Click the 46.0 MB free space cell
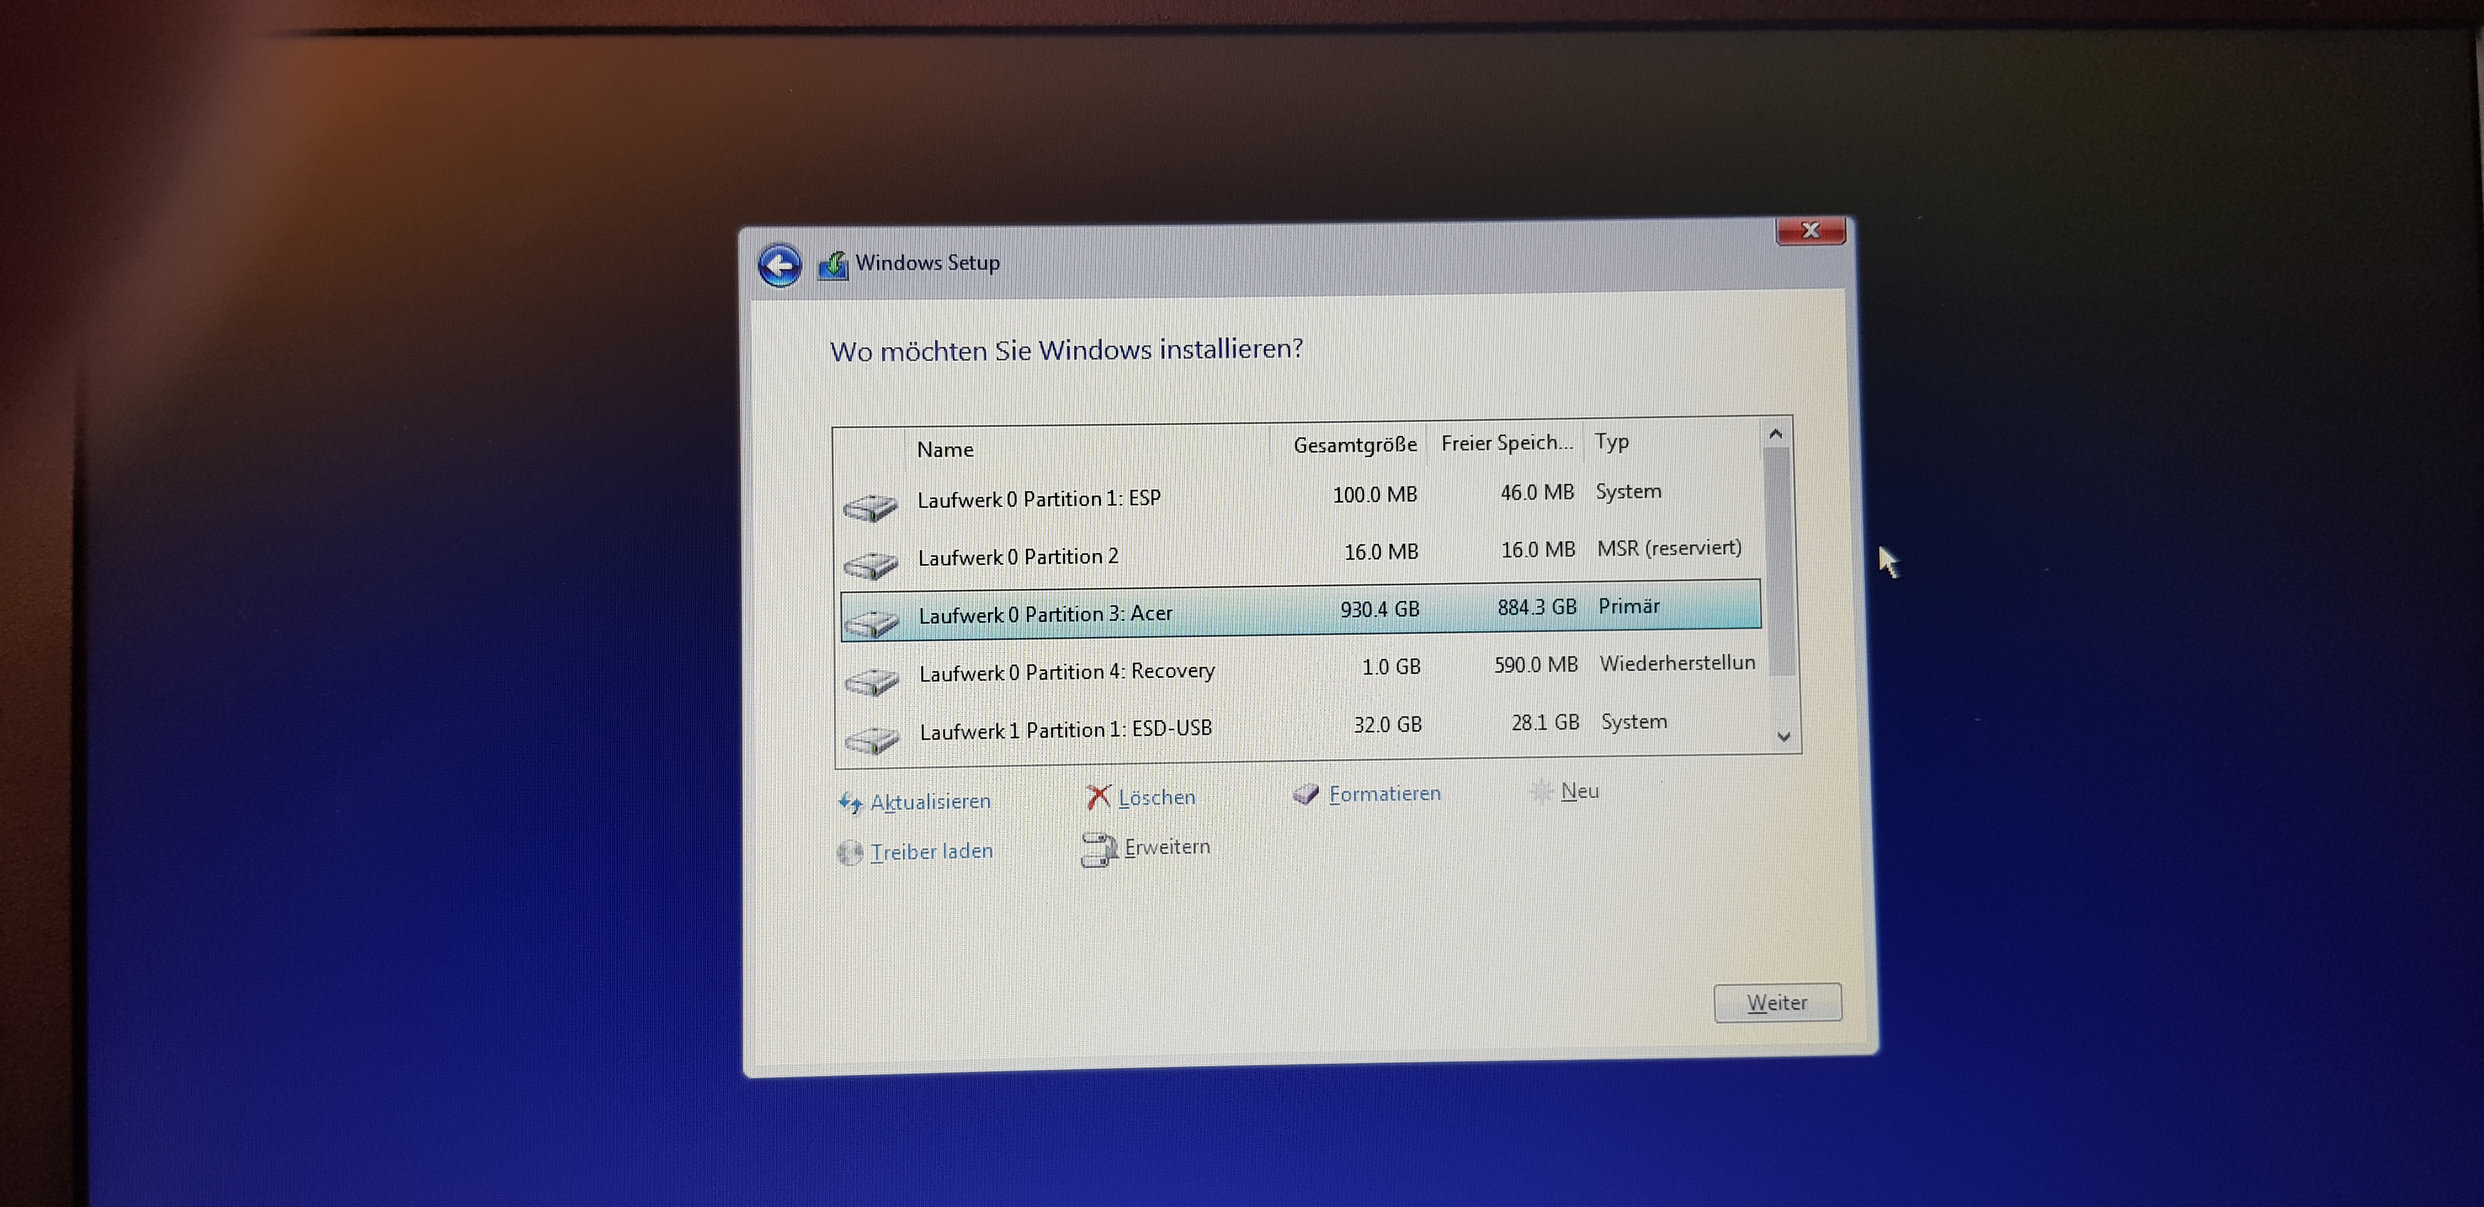The width and height of the screenshot is (2484, 1207). pos(1537,493)
